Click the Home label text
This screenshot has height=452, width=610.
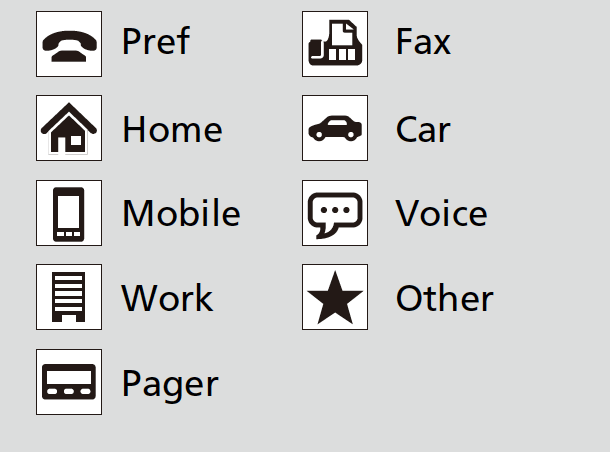172,129
